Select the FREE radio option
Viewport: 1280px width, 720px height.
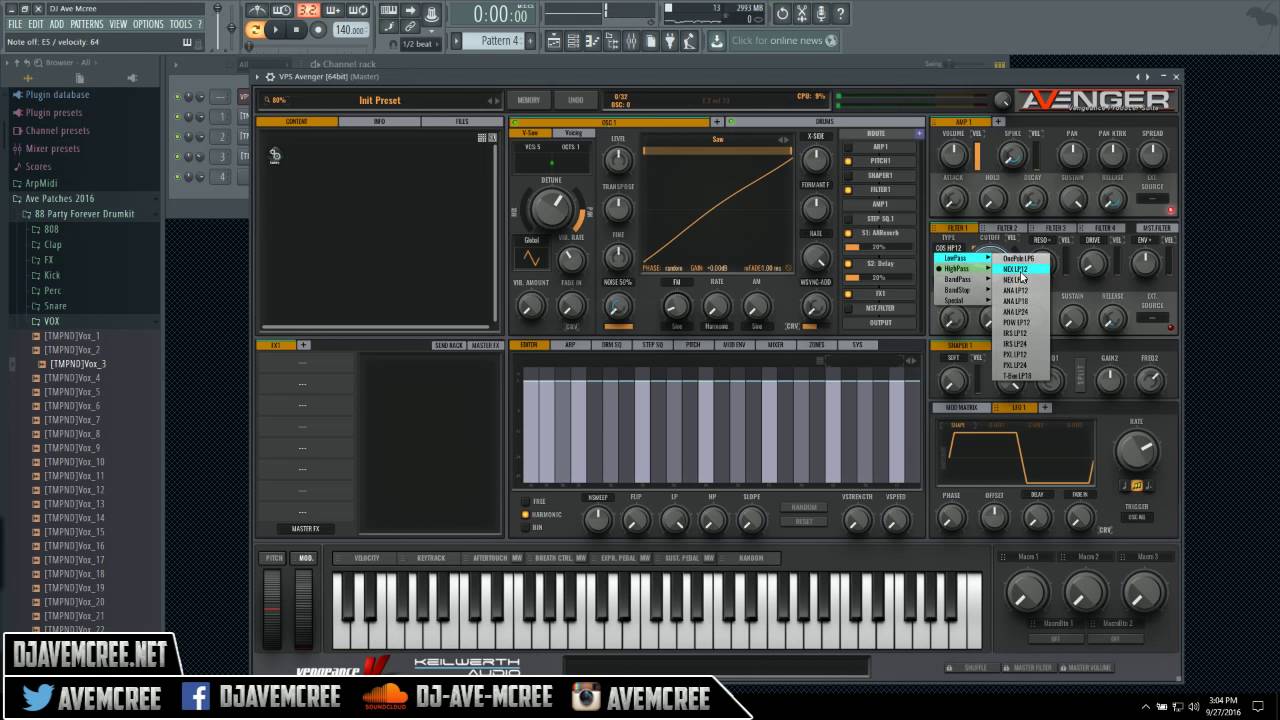coord(525,501)
